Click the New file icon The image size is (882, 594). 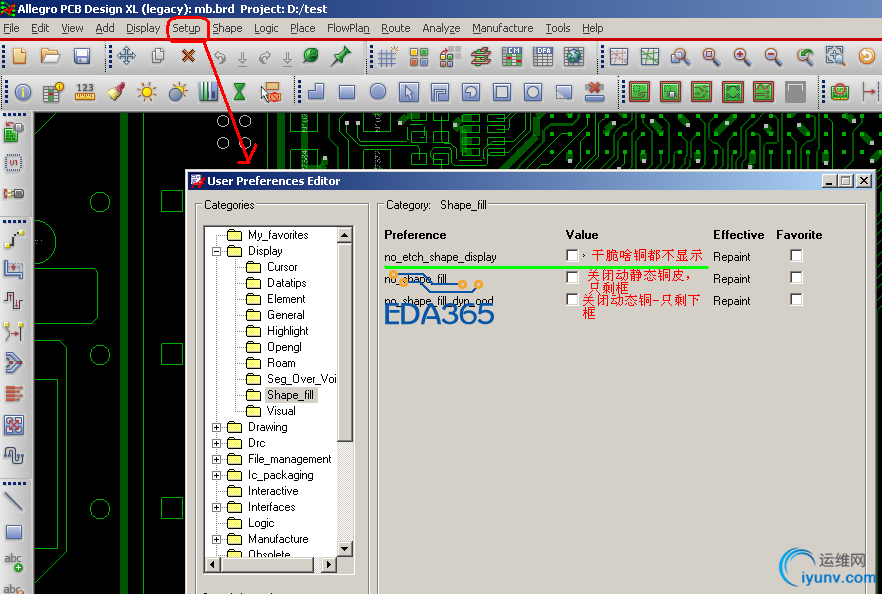coord(20,56)
